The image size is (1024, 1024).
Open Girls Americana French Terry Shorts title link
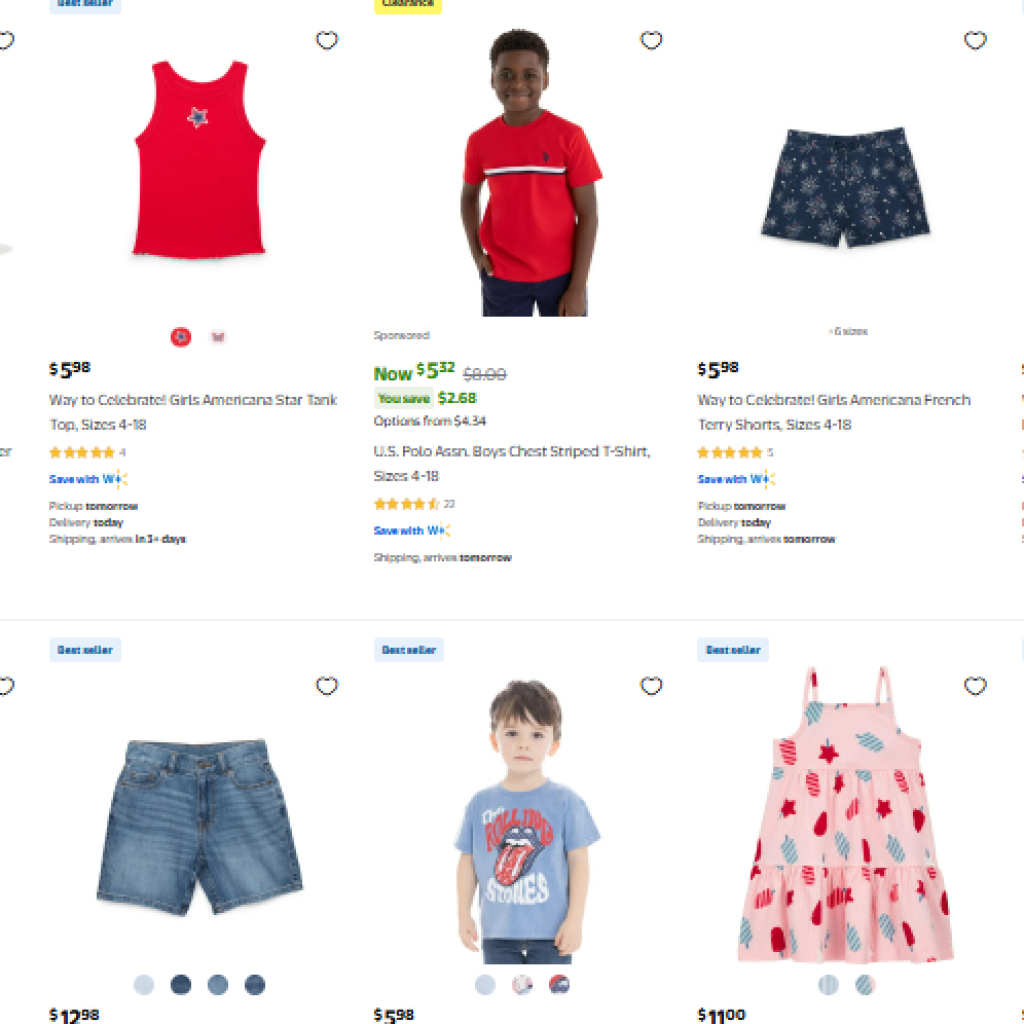click(834, 412)
